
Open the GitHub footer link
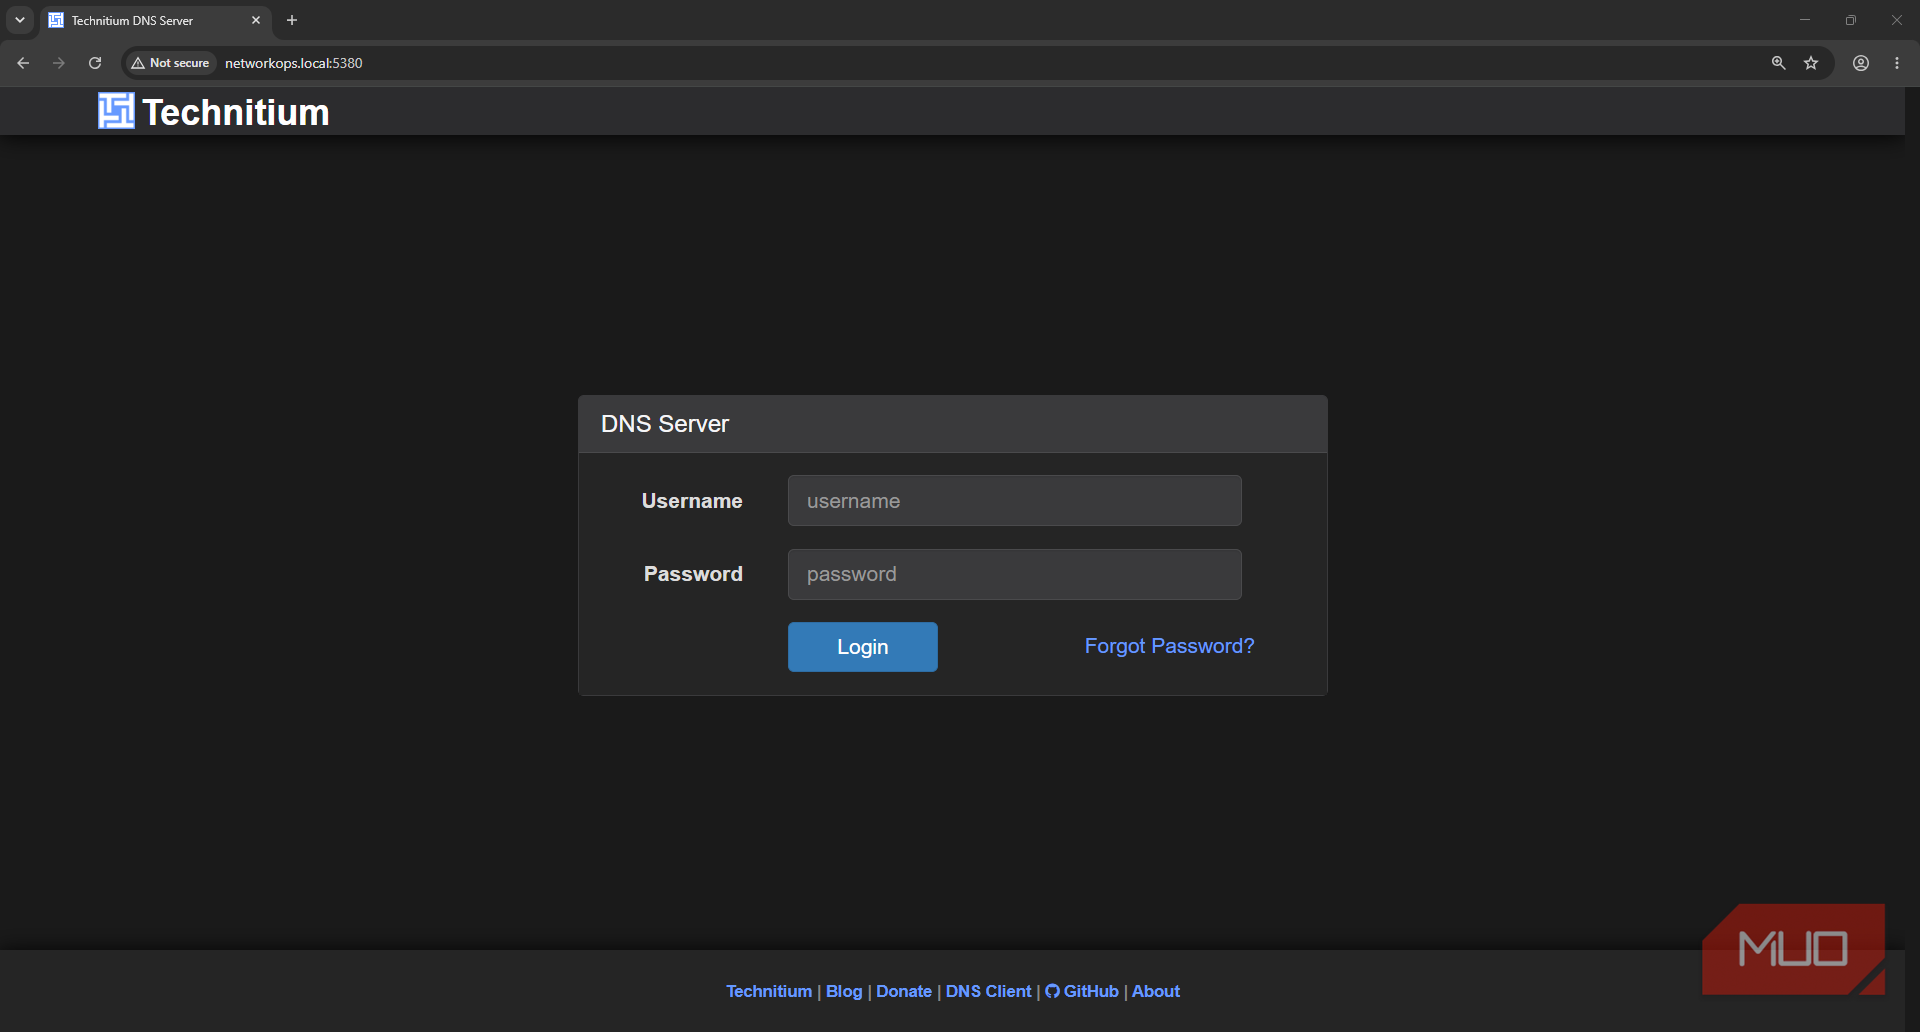coord(1082,991)
